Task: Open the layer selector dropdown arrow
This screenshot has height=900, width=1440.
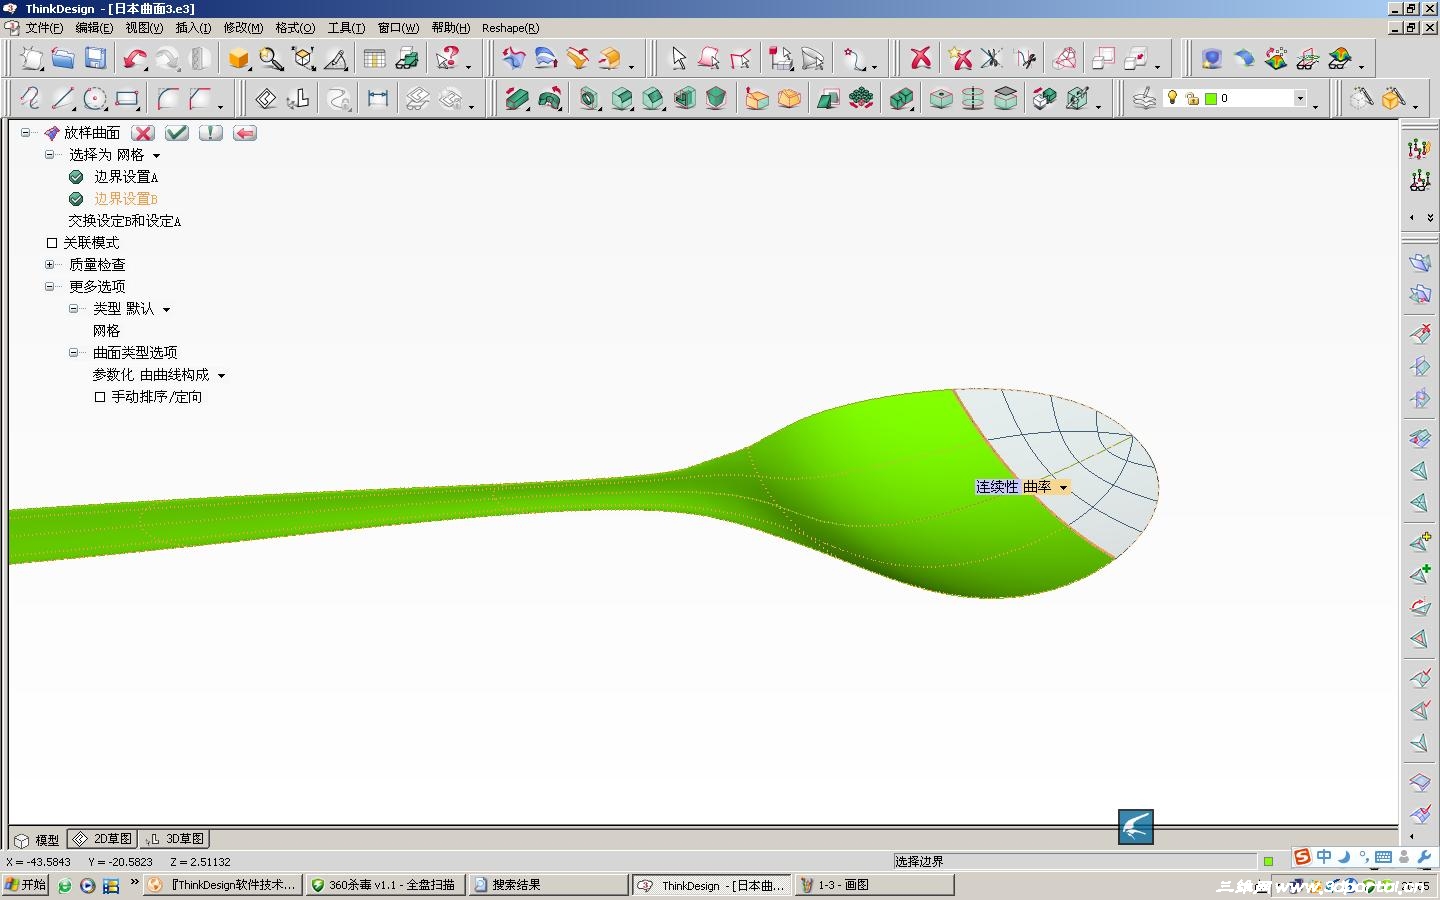Action: click(x=1300, y=98)
